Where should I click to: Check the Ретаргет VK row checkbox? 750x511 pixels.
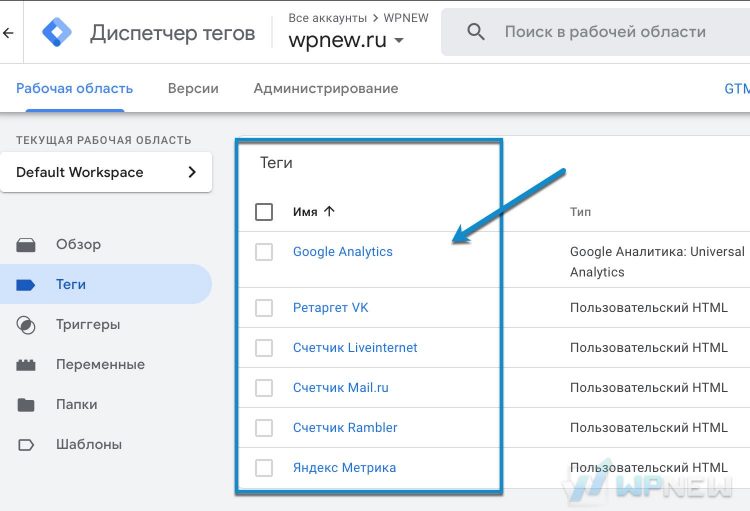click(264, 308)
